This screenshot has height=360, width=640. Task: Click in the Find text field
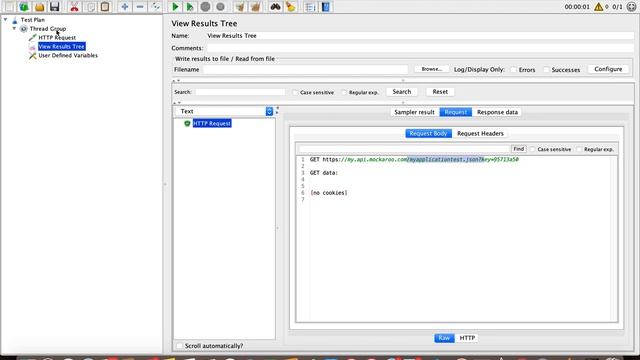[x=404, y=149]
